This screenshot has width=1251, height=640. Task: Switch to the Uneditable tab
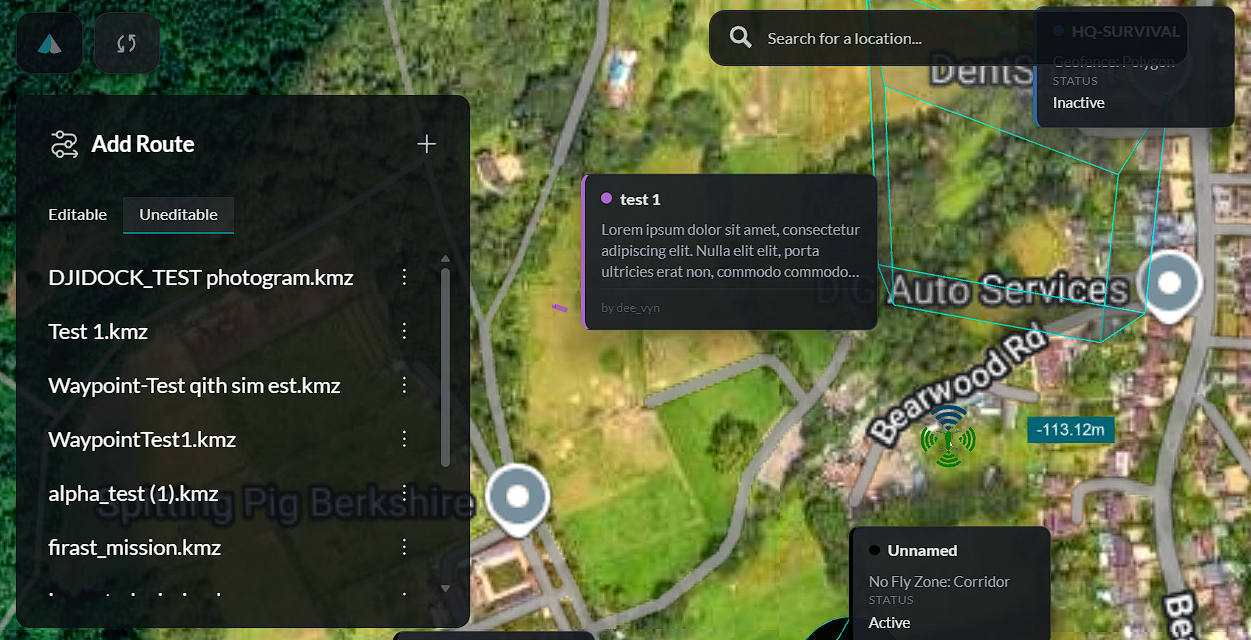coord(179,214)
